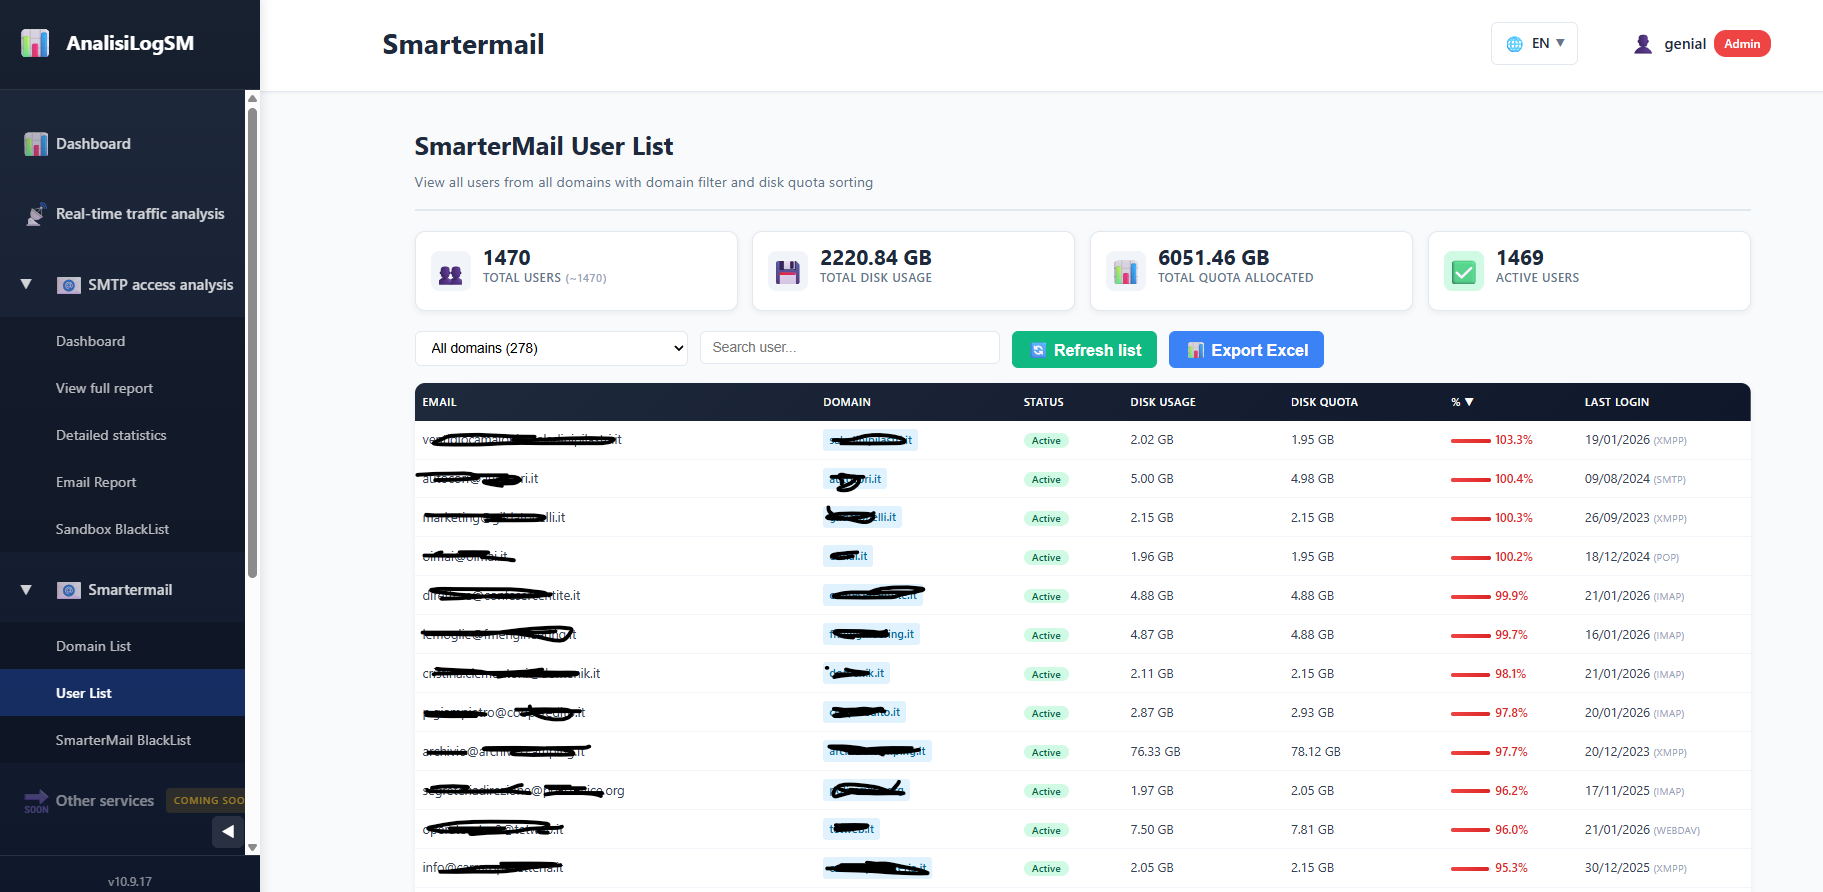Click the Dashboard chart icon in sidebar

tap(36, 144)
